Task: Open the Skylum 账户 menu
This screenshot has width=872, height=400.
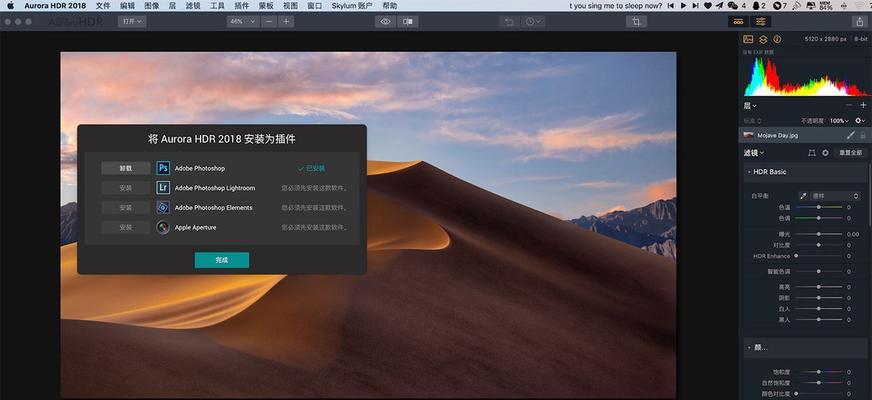Action: click(352, 6)
